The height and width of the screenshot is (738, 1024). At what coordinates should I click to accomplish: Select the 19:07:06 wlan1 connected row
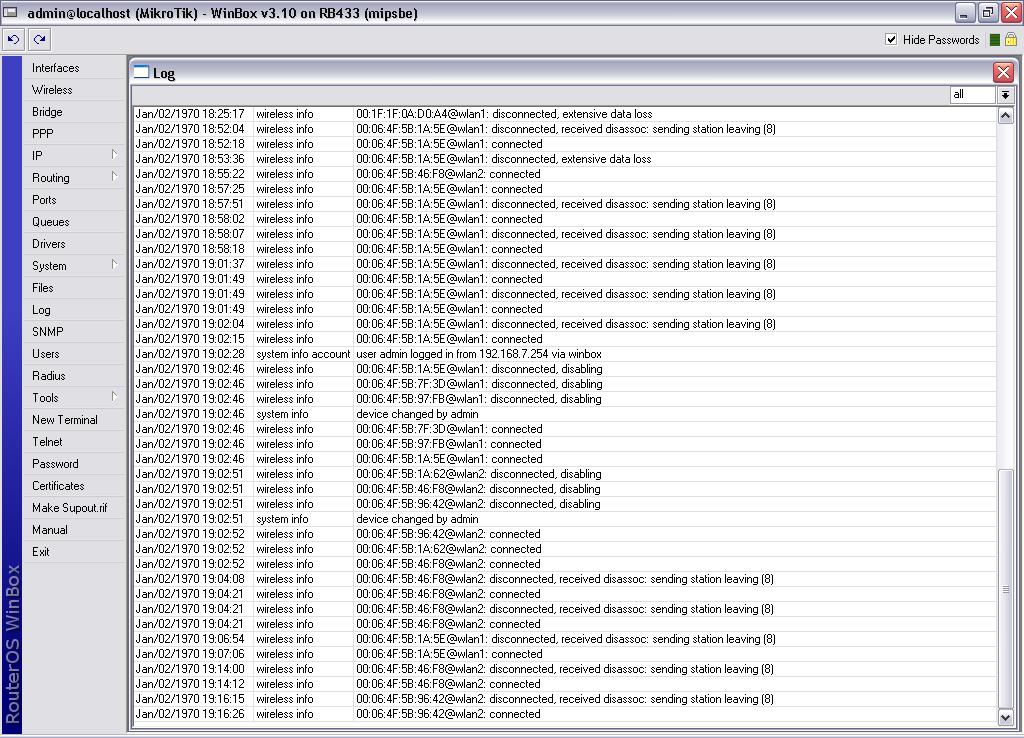(x=564, y=654)
